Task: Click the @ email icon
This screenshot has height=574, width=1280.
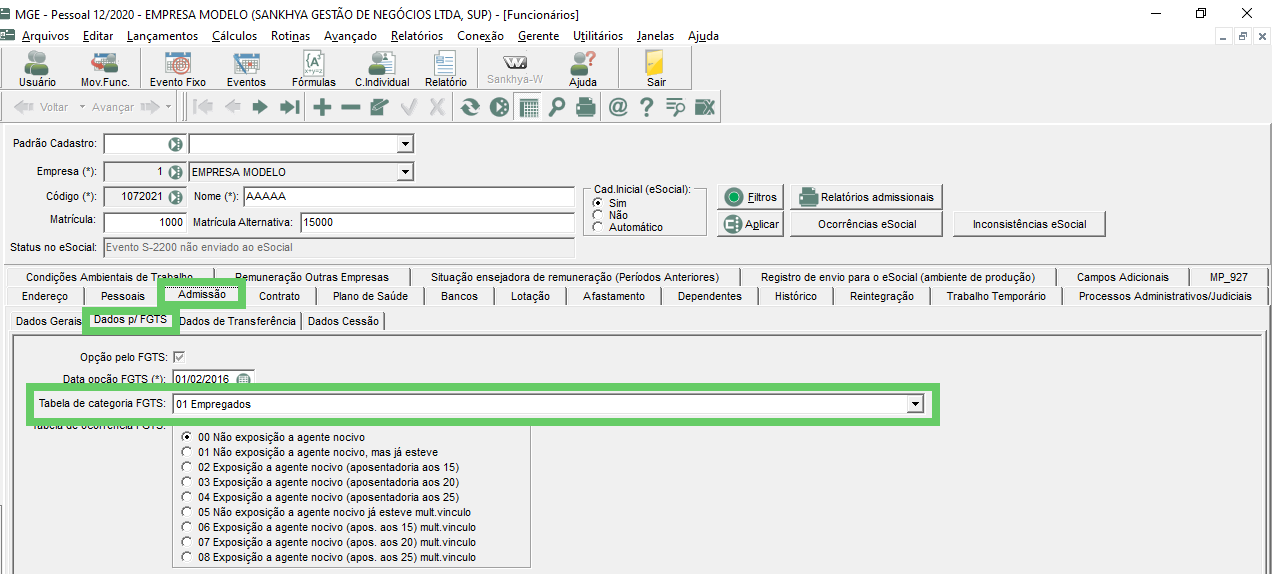Action: point(618,107)
